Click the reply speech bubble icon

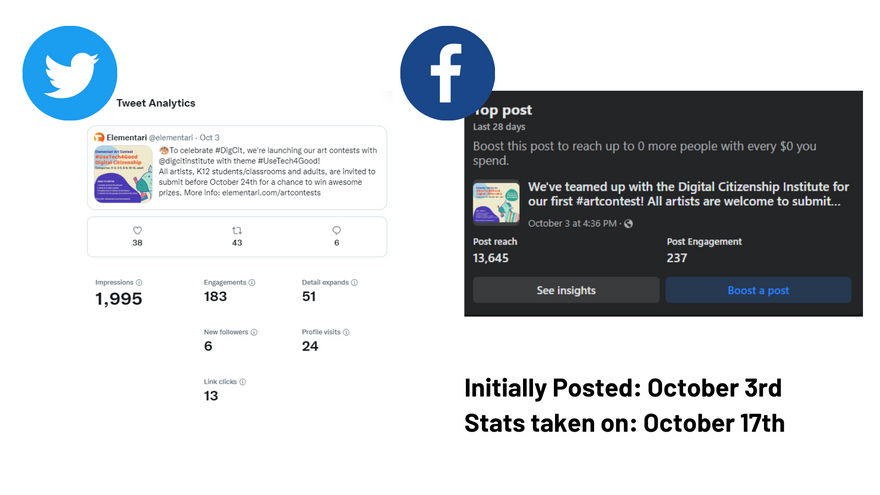[x=336, y=230]
